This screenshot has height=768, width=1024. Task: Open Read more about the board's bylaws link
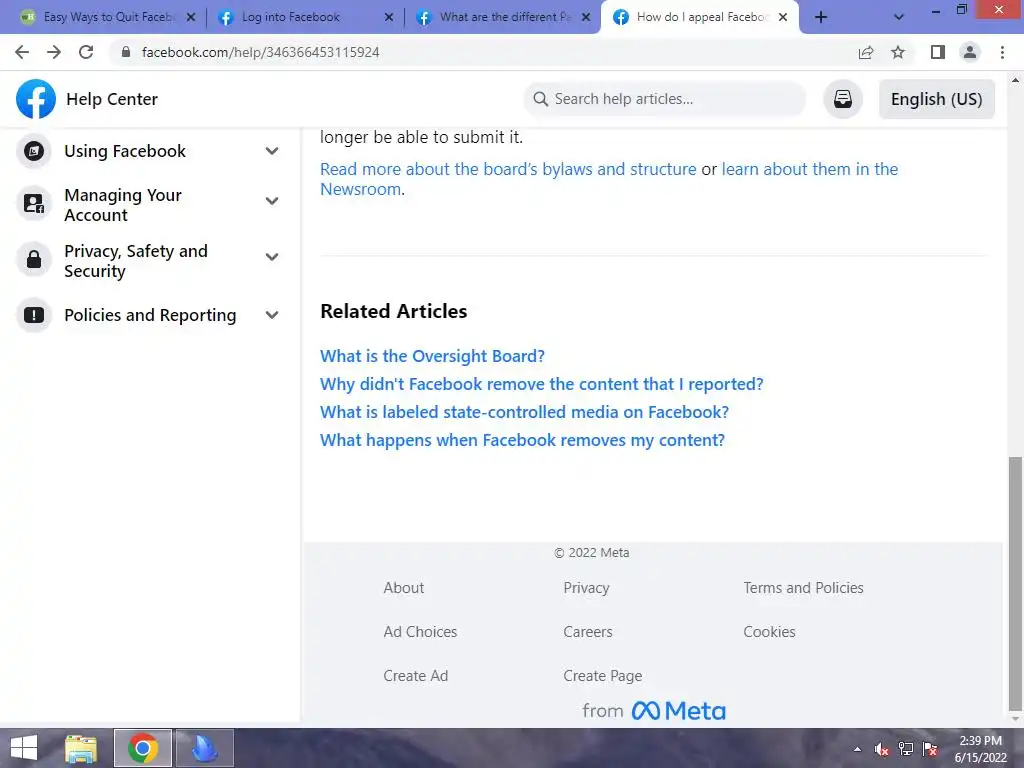click(508, 169)
